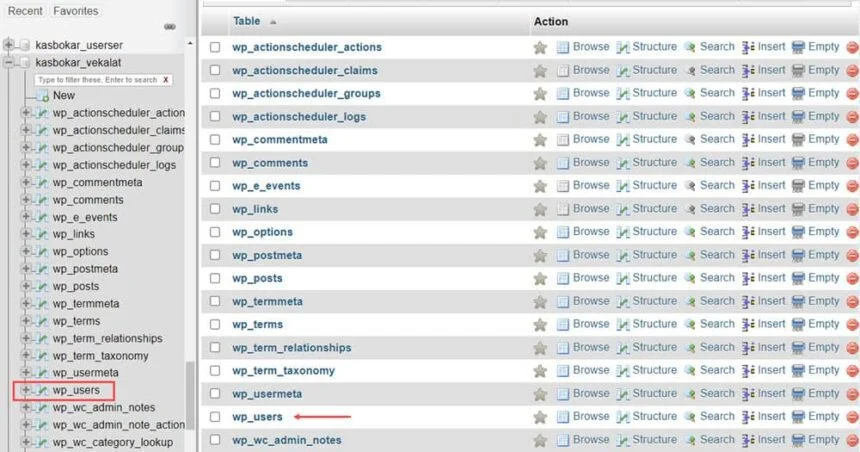Open wp_users table link in main list

pos(257,417)
